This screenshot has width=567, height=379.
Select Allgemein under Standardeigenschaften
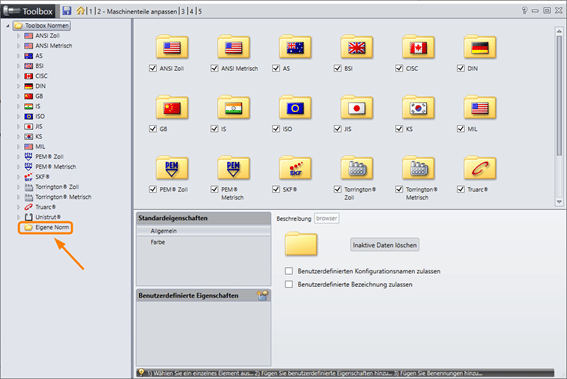click(x=204, y=231)
